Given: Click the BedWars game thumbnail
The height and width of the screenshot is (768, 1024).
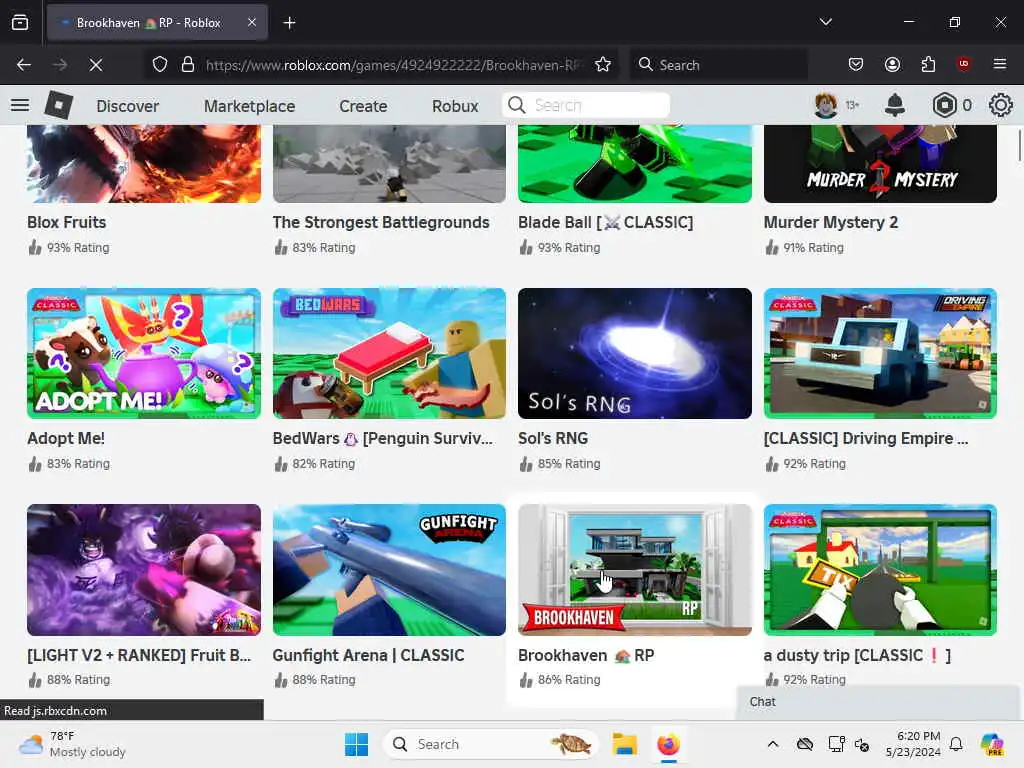Looking at the screenshot, I should [x=389, y=353].
